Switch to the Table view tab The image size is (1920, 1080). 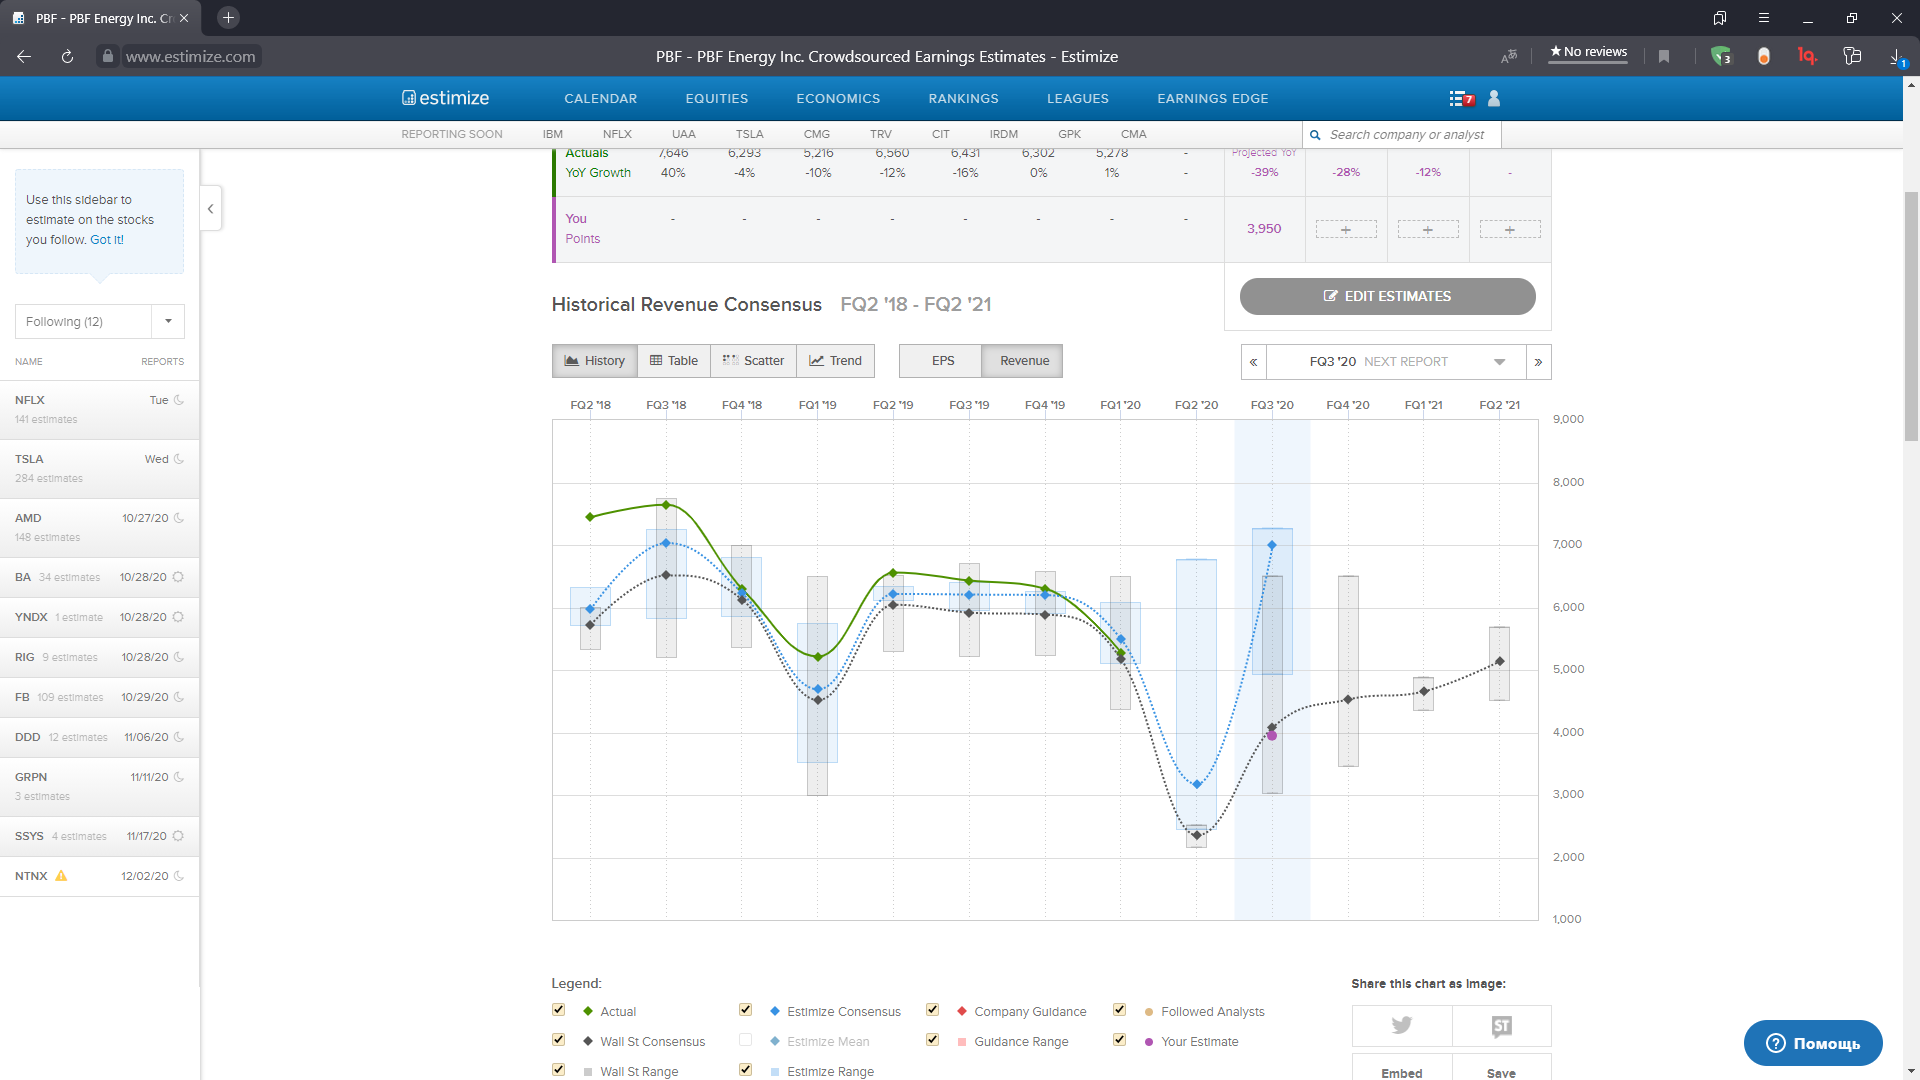coord(674,361)
